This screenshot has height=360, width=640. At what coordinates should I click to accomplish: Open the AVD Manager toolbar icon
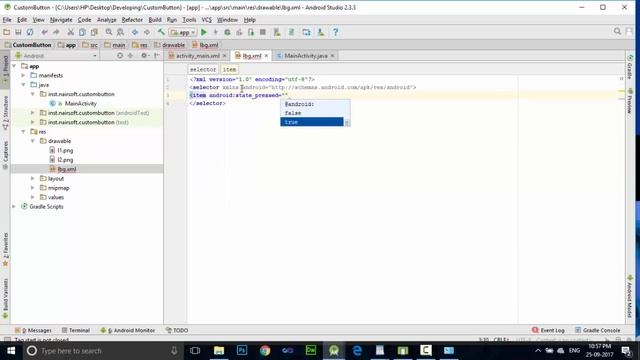(x=277, y=32)
